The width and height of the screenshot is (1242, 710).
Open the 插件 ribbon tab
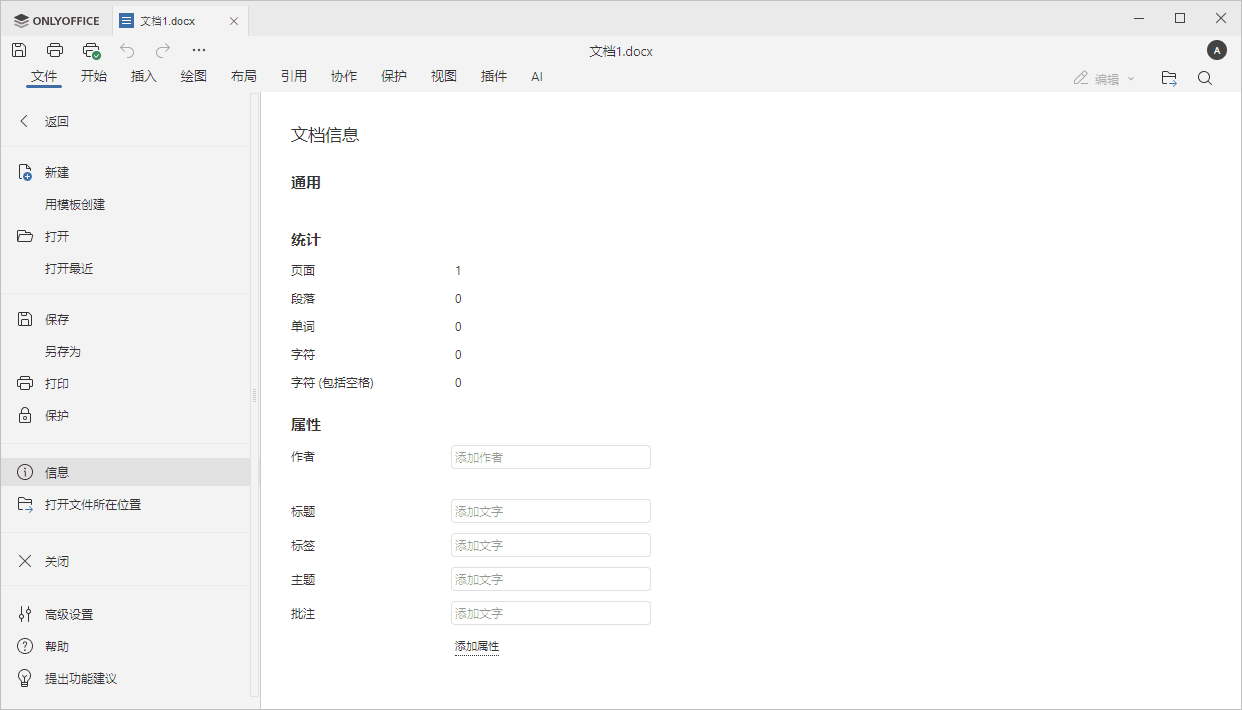pyautogui.click(x=493, y=75)
